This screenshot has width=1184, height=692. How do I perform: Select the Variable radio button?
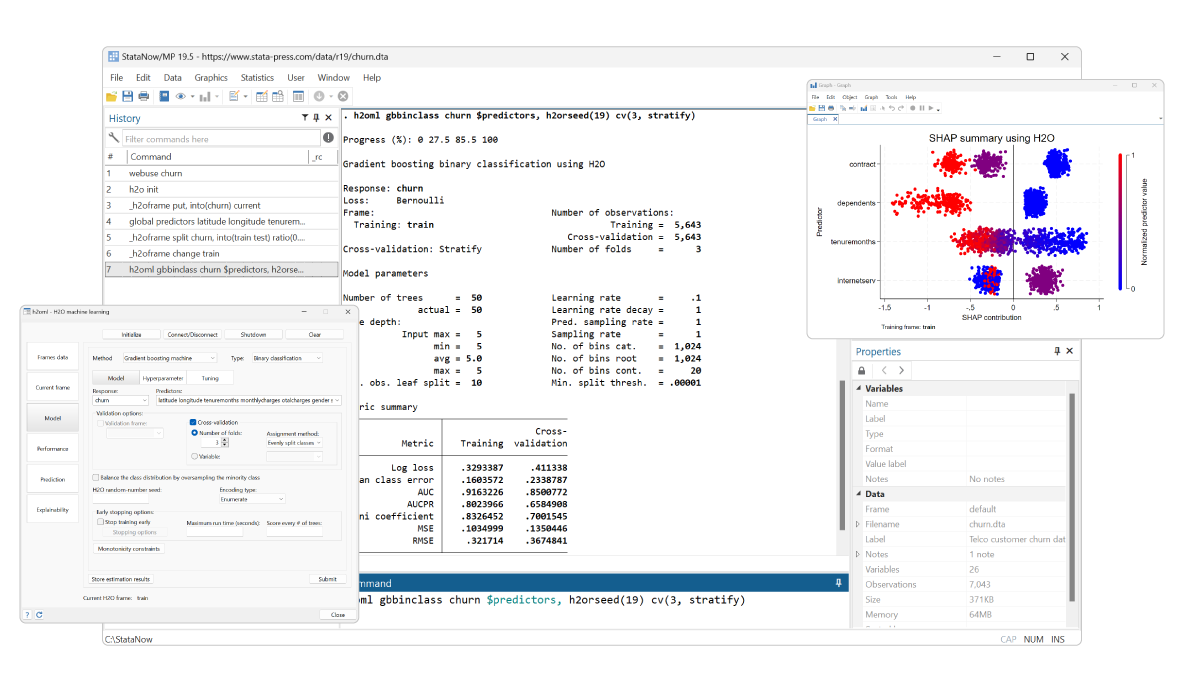[x=194, y=456]
